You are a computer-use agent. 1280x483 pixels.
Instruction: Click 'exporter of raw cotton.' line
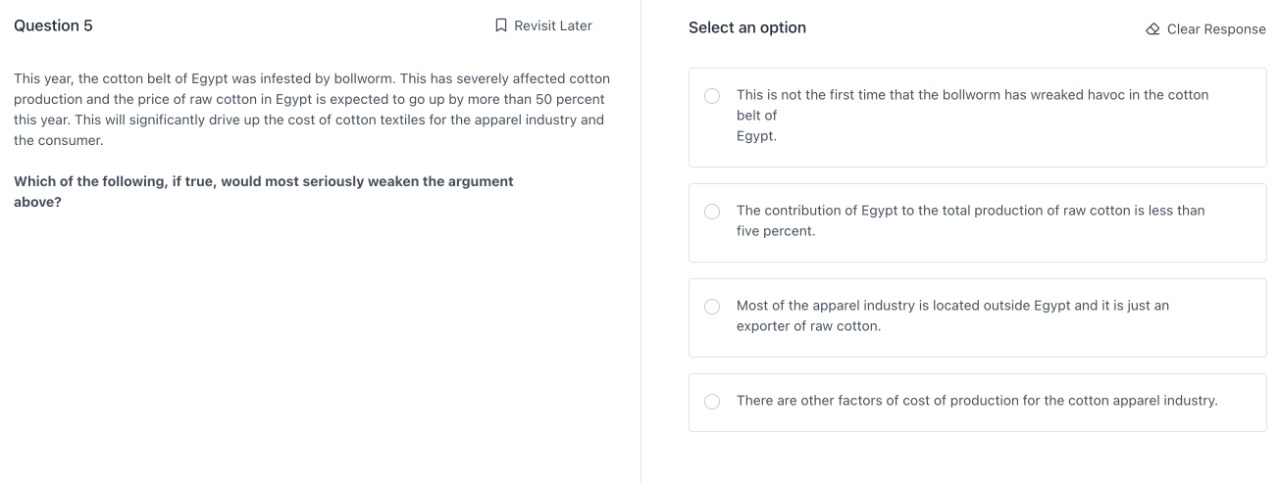[808, 327]
